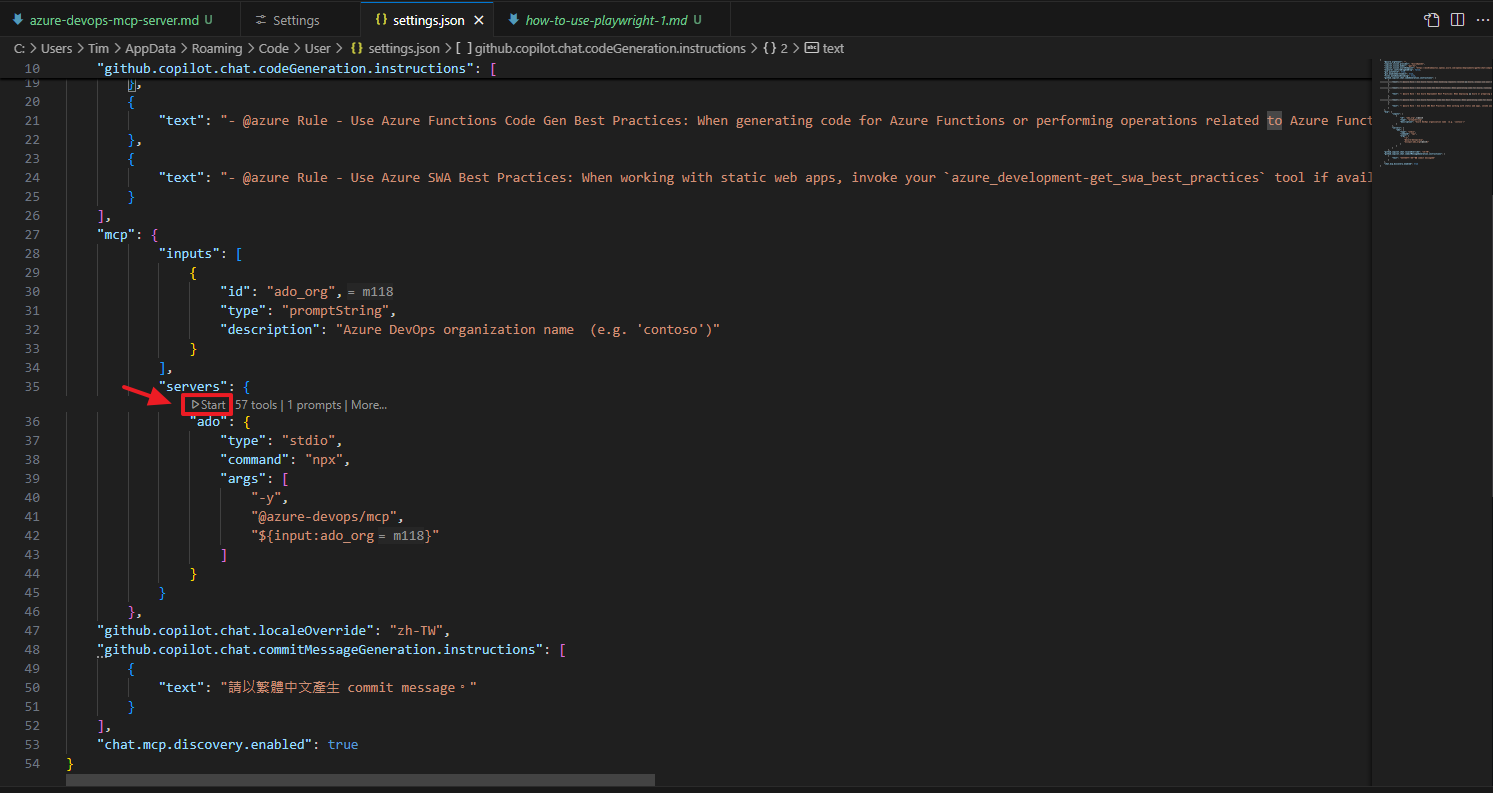The height and width of the screenshot is (793, 1493).
Task: Click the '1 prompts' code lens link
Action: 313,405
